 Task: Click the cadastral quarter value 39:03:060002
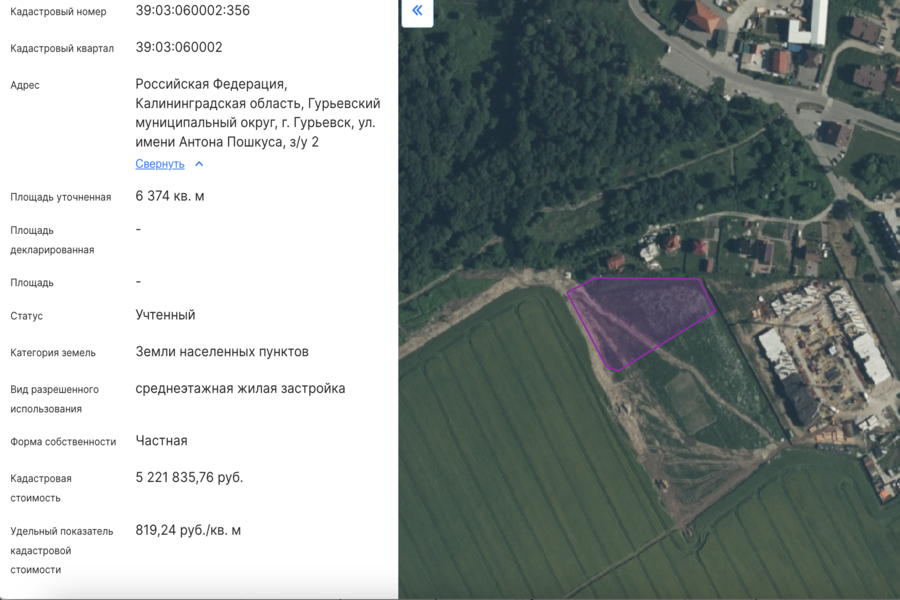179,47
